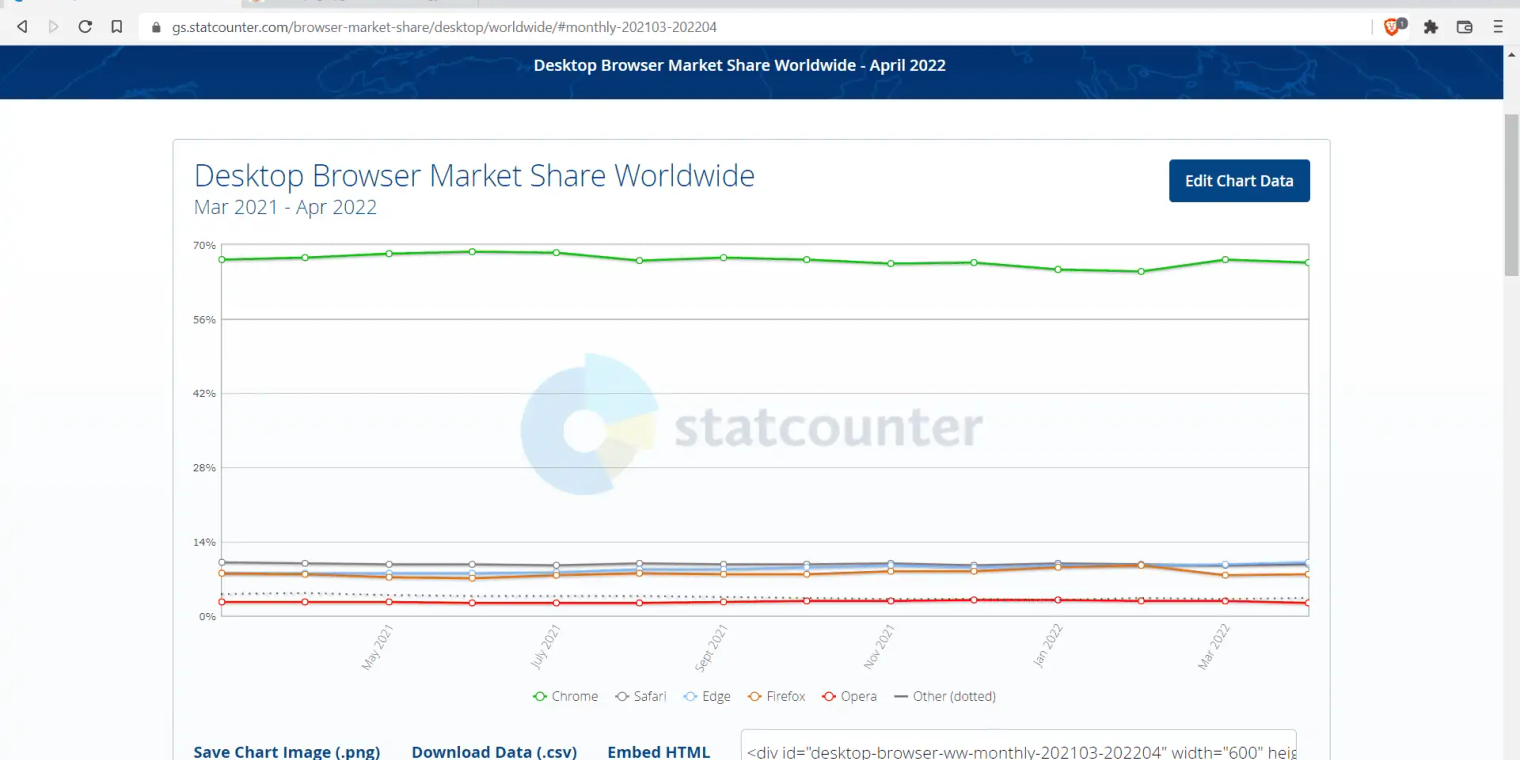Image resolution: width=1520 pixels, height=760 pixels.
Task: Go forward with the browser forward arrow
Action: click(x=54, y=27)
